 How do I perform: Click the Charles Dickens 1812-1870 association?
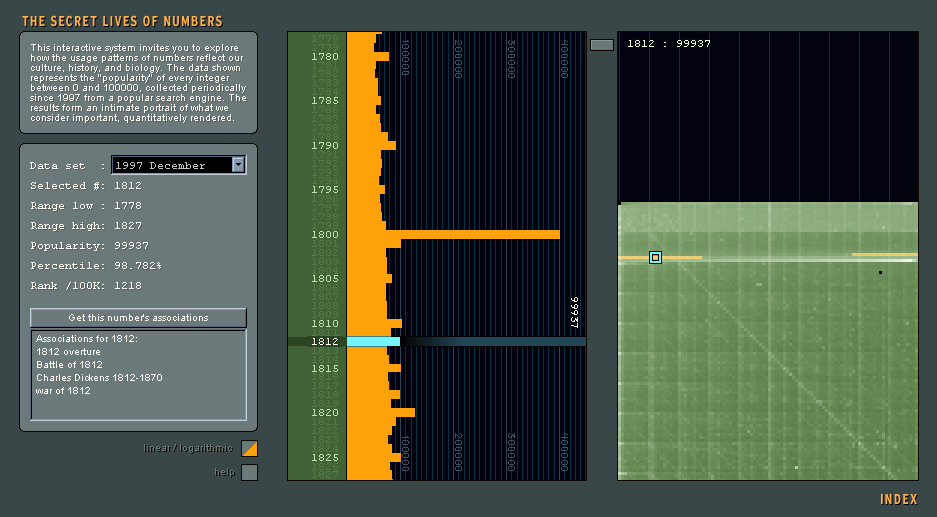click(99, 377)
